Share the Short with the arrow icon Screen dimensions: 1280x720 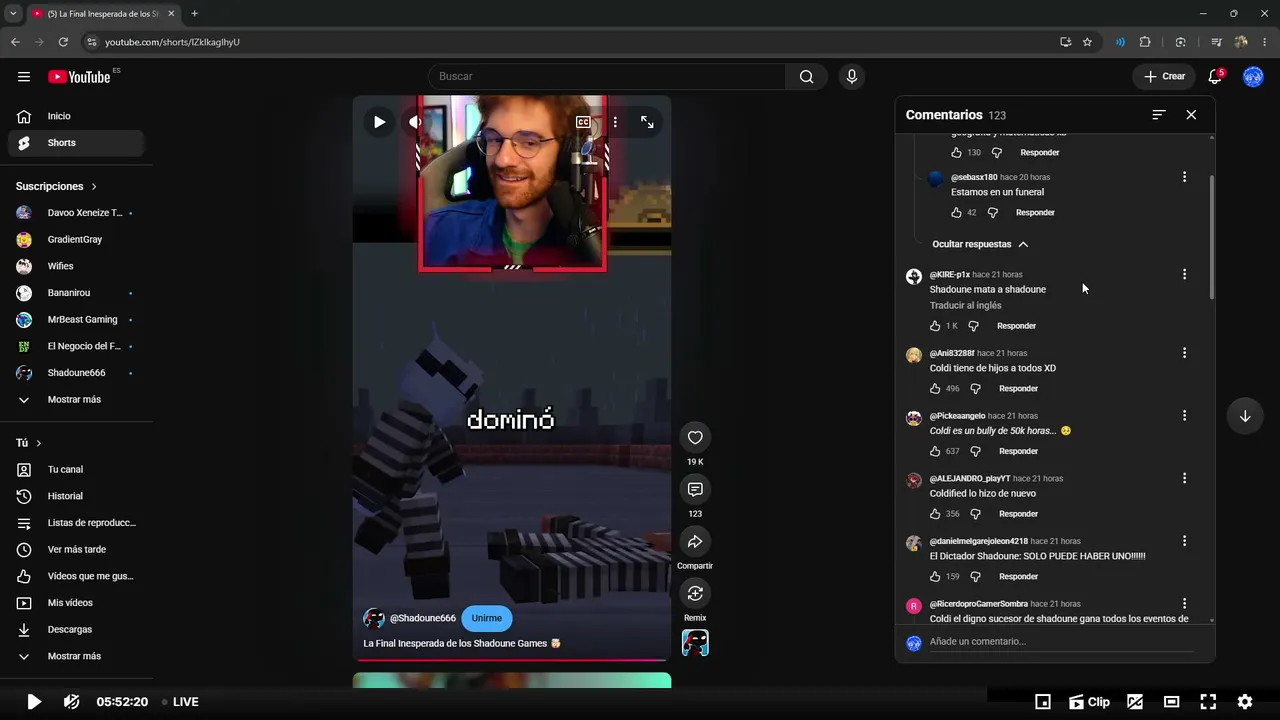(x=695, y=541)
